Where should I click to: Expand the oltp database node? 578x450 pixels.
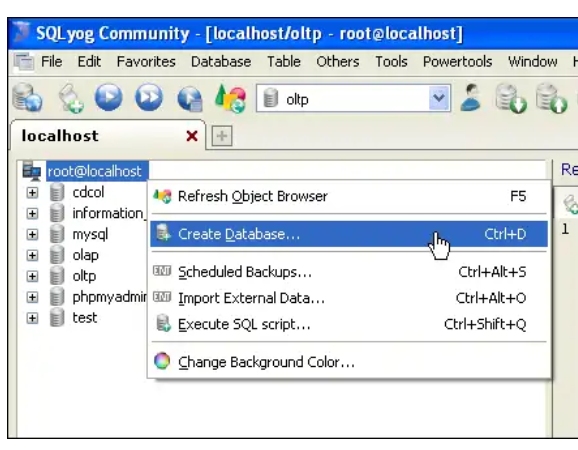point(32,276)
